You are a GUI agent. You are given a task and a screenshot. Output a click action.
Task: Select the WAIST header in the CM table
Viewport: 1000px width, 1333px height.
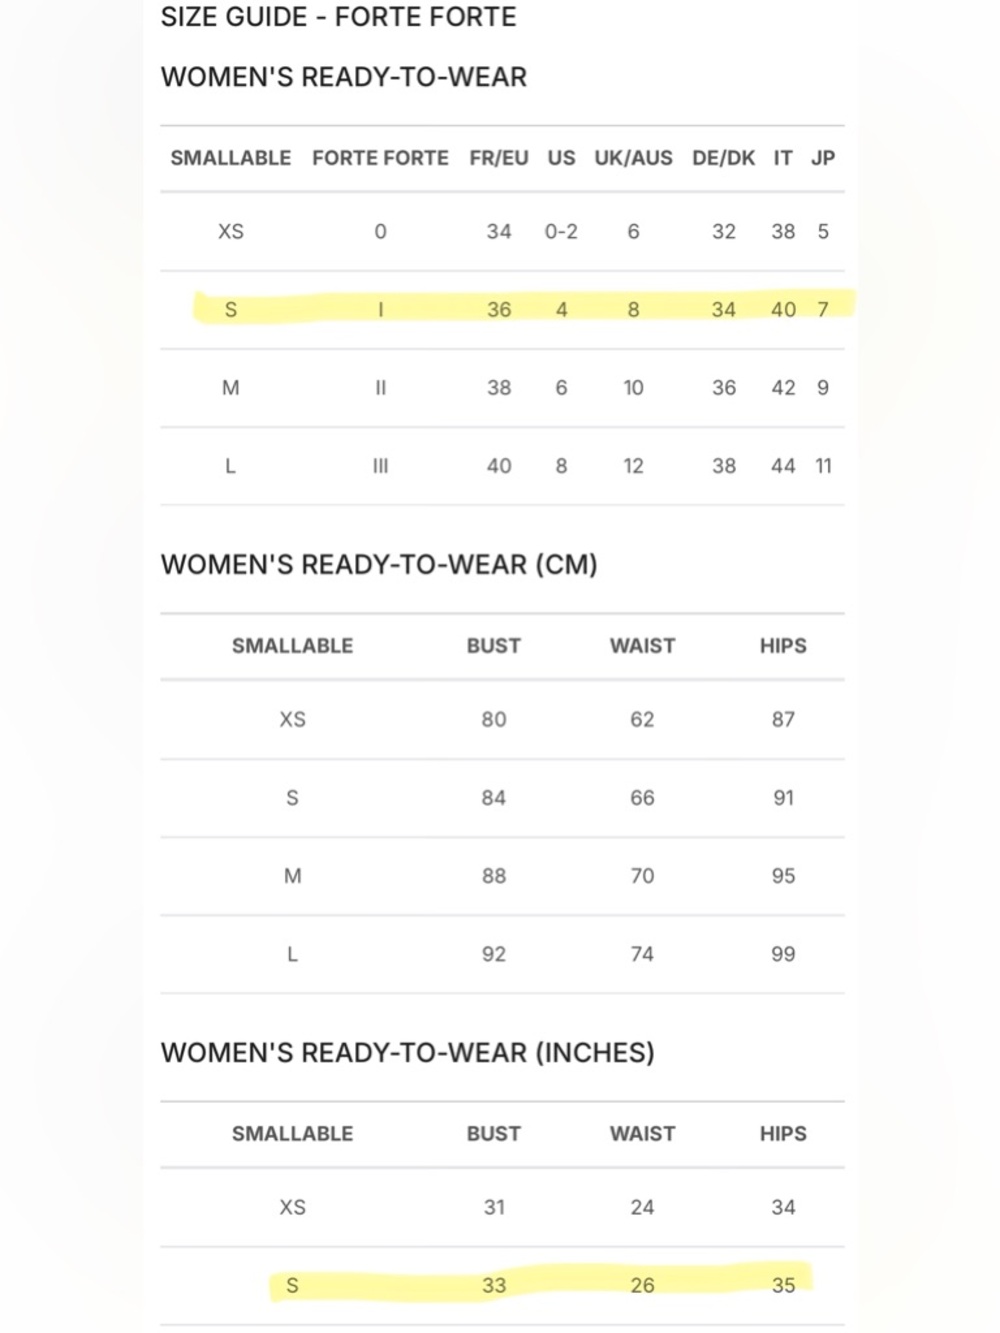[642, 646]
